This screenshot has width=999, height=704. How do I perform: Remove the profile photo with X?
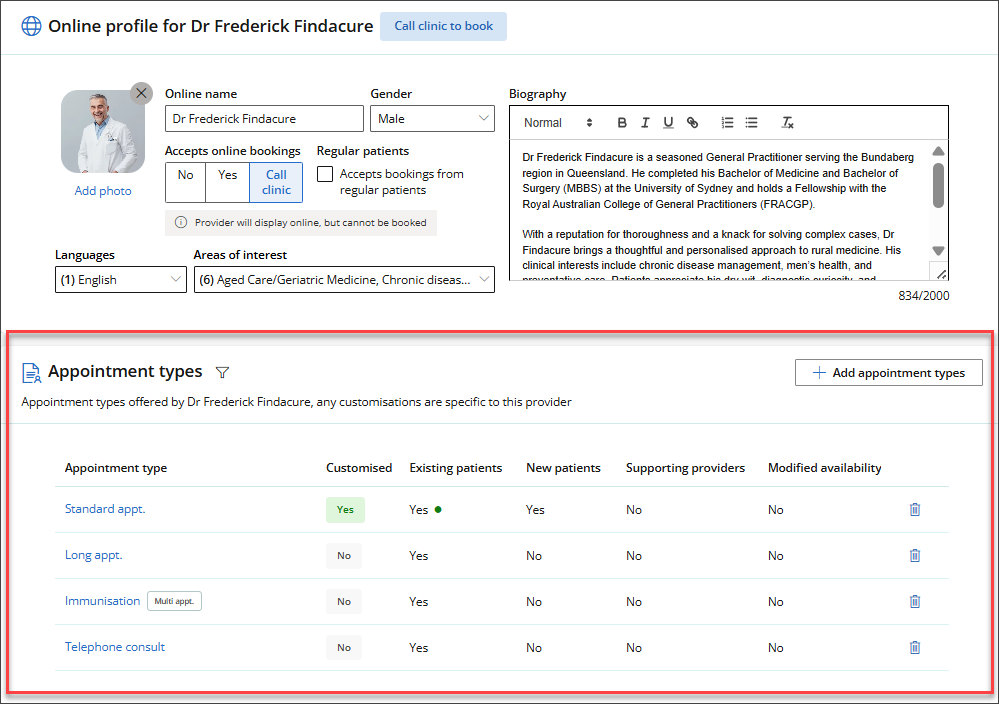141,93
